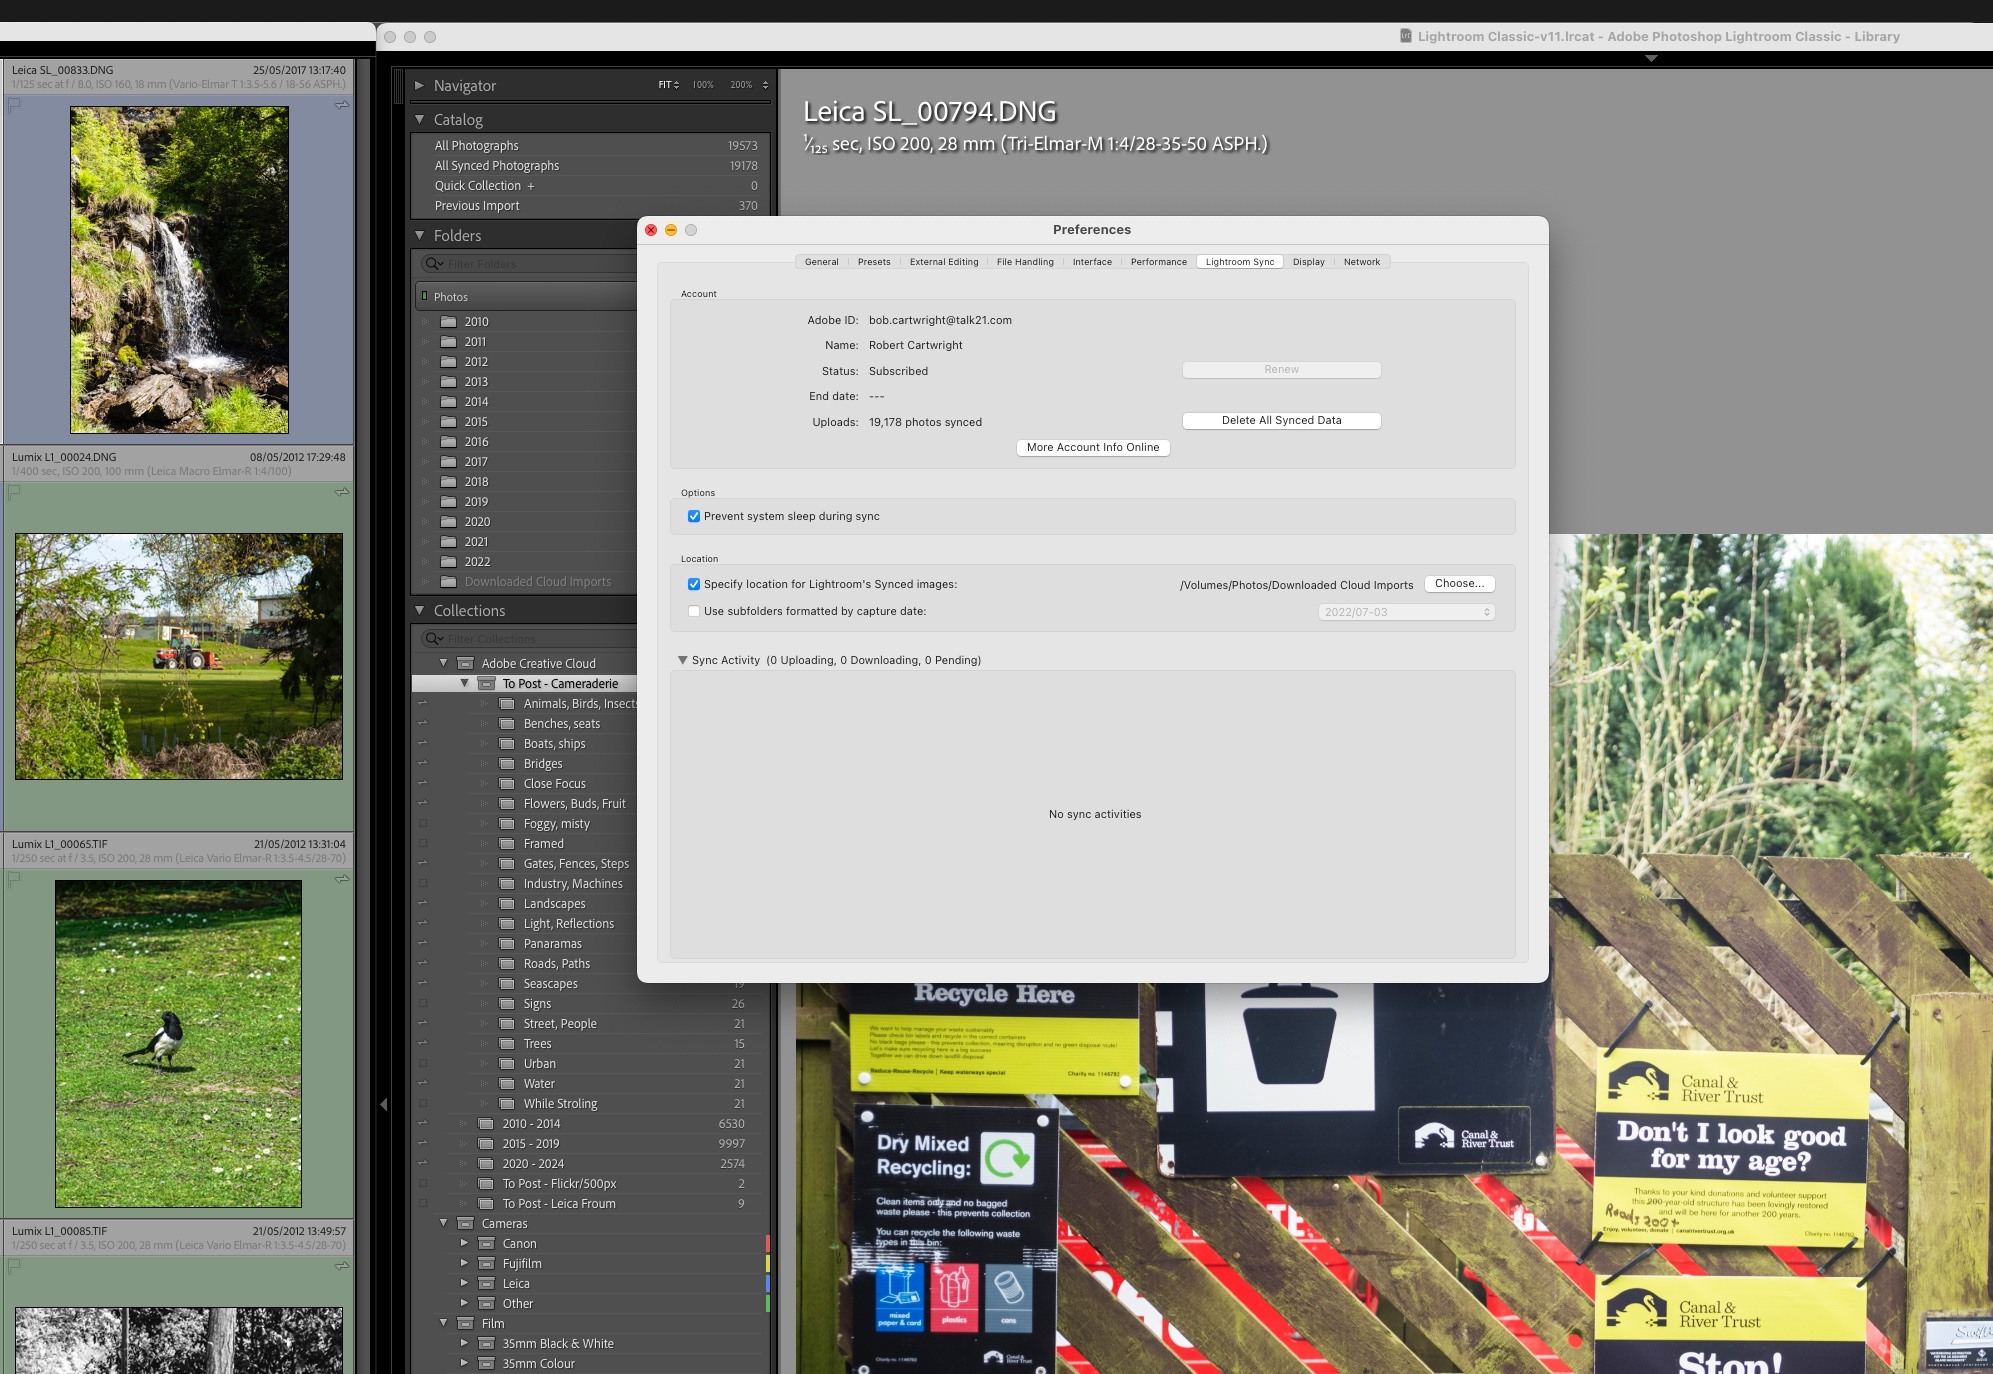Collapse the Sync Activity section
This screenshot has width=1993, height=1374.
pos(682,660)
